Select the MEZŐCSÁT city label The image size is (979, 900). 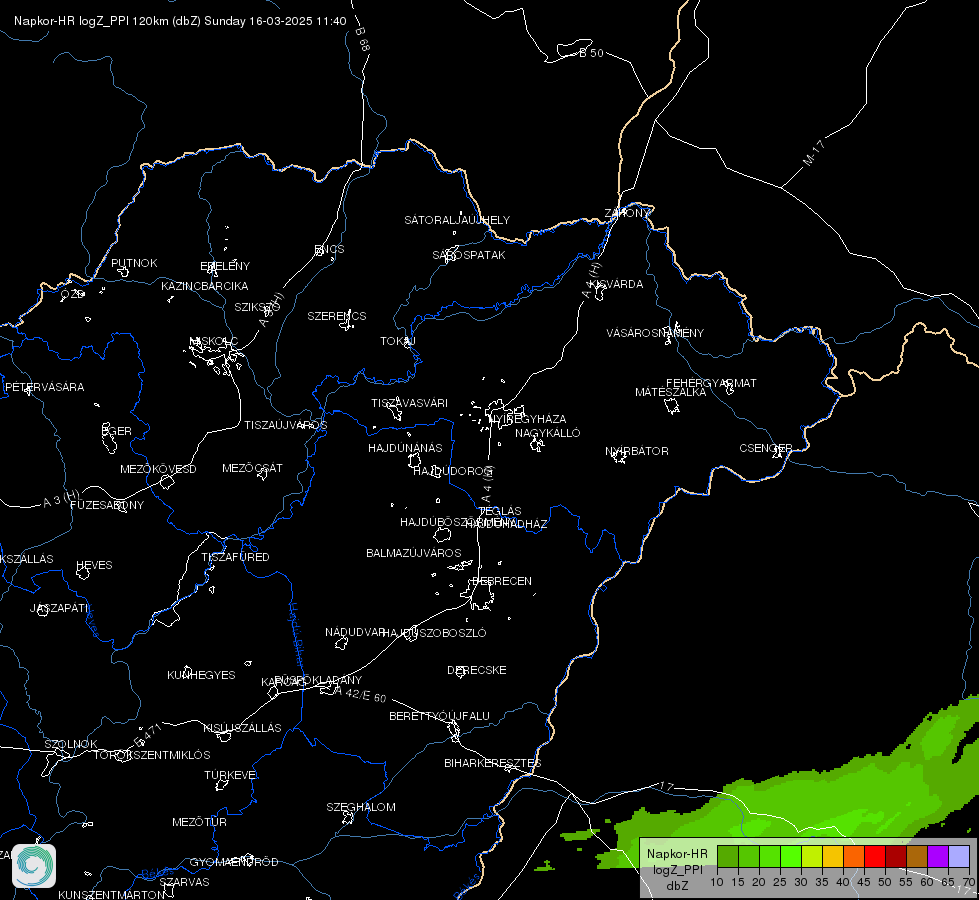coord(252,468)
